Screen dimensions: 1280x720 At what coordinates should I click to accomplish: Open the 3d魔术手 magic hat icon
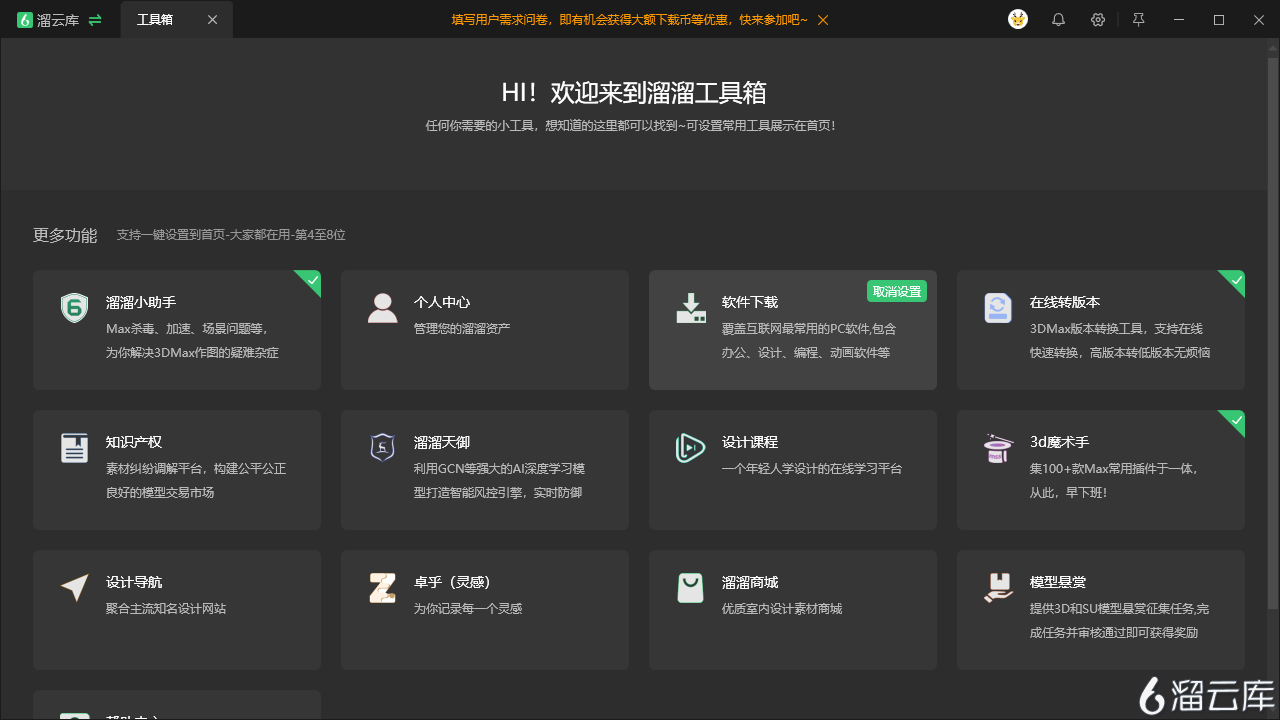pos(998,448)
